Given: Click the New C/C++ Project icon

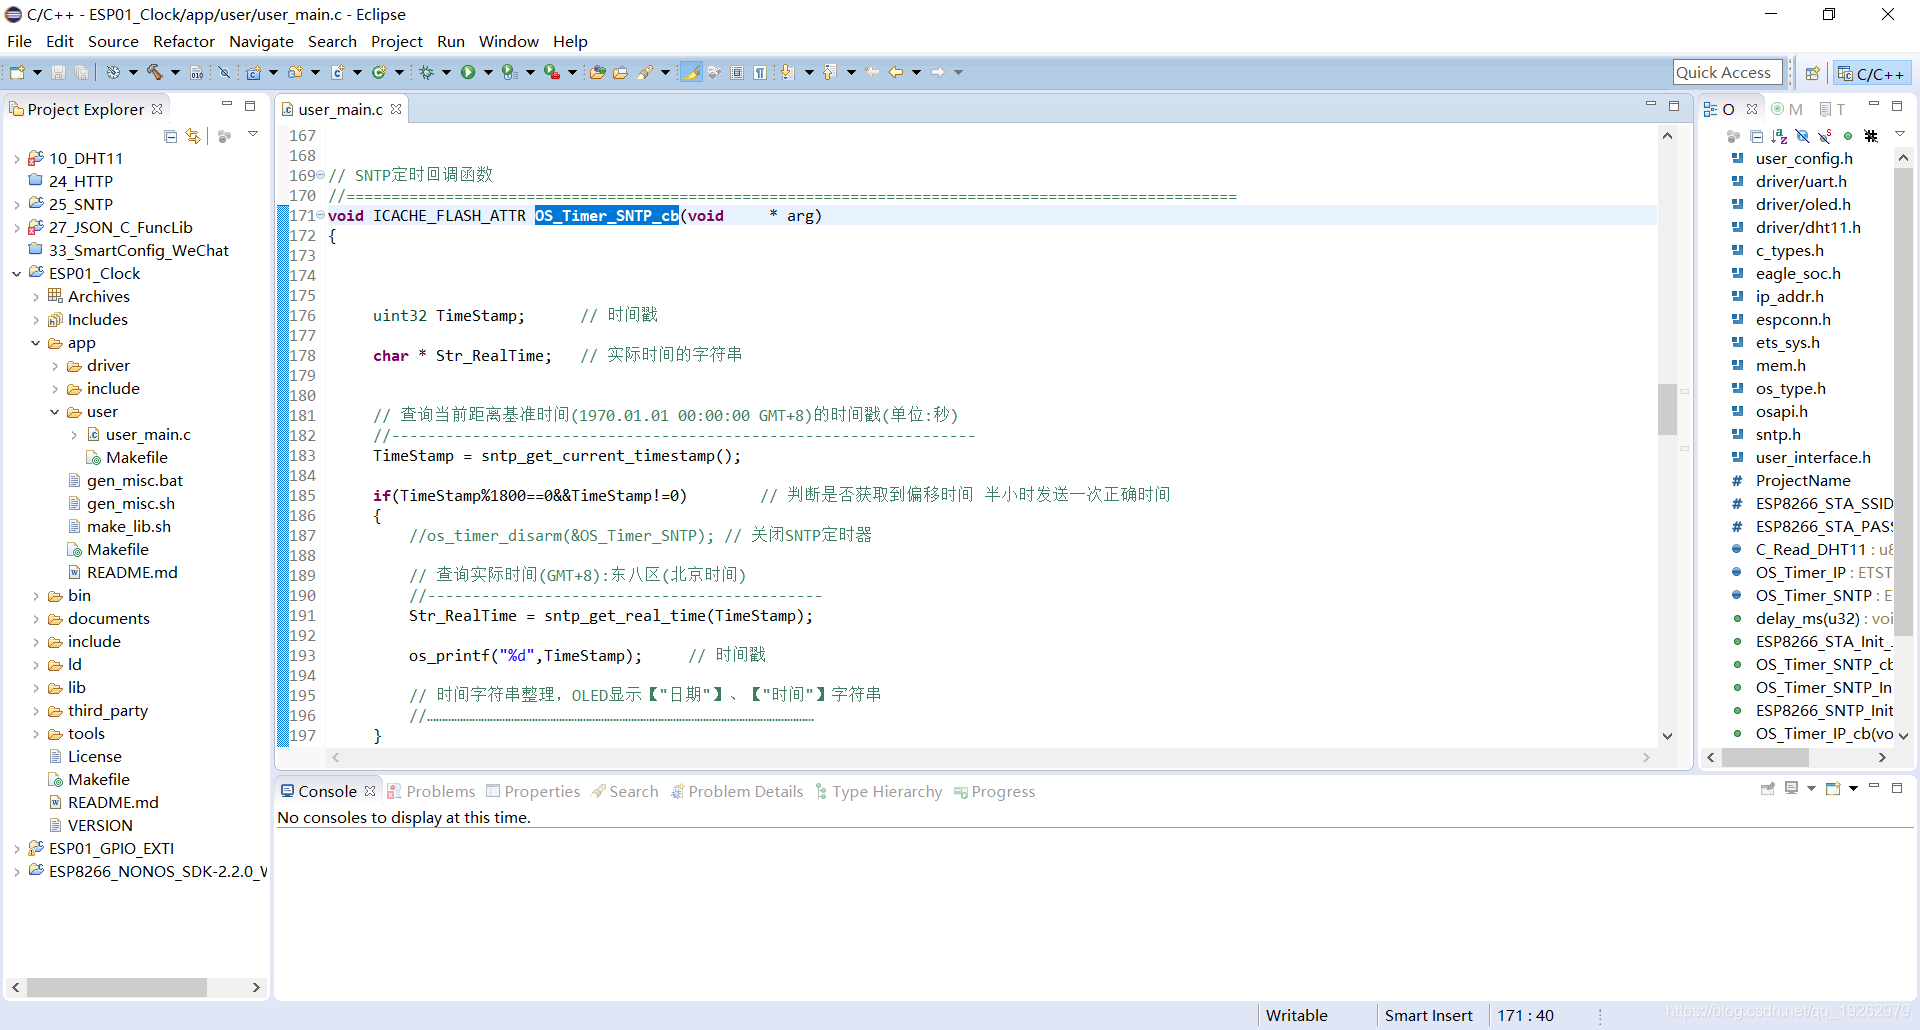Looking at the screenshot, I should pyautogui.click(x=254, y=72).
